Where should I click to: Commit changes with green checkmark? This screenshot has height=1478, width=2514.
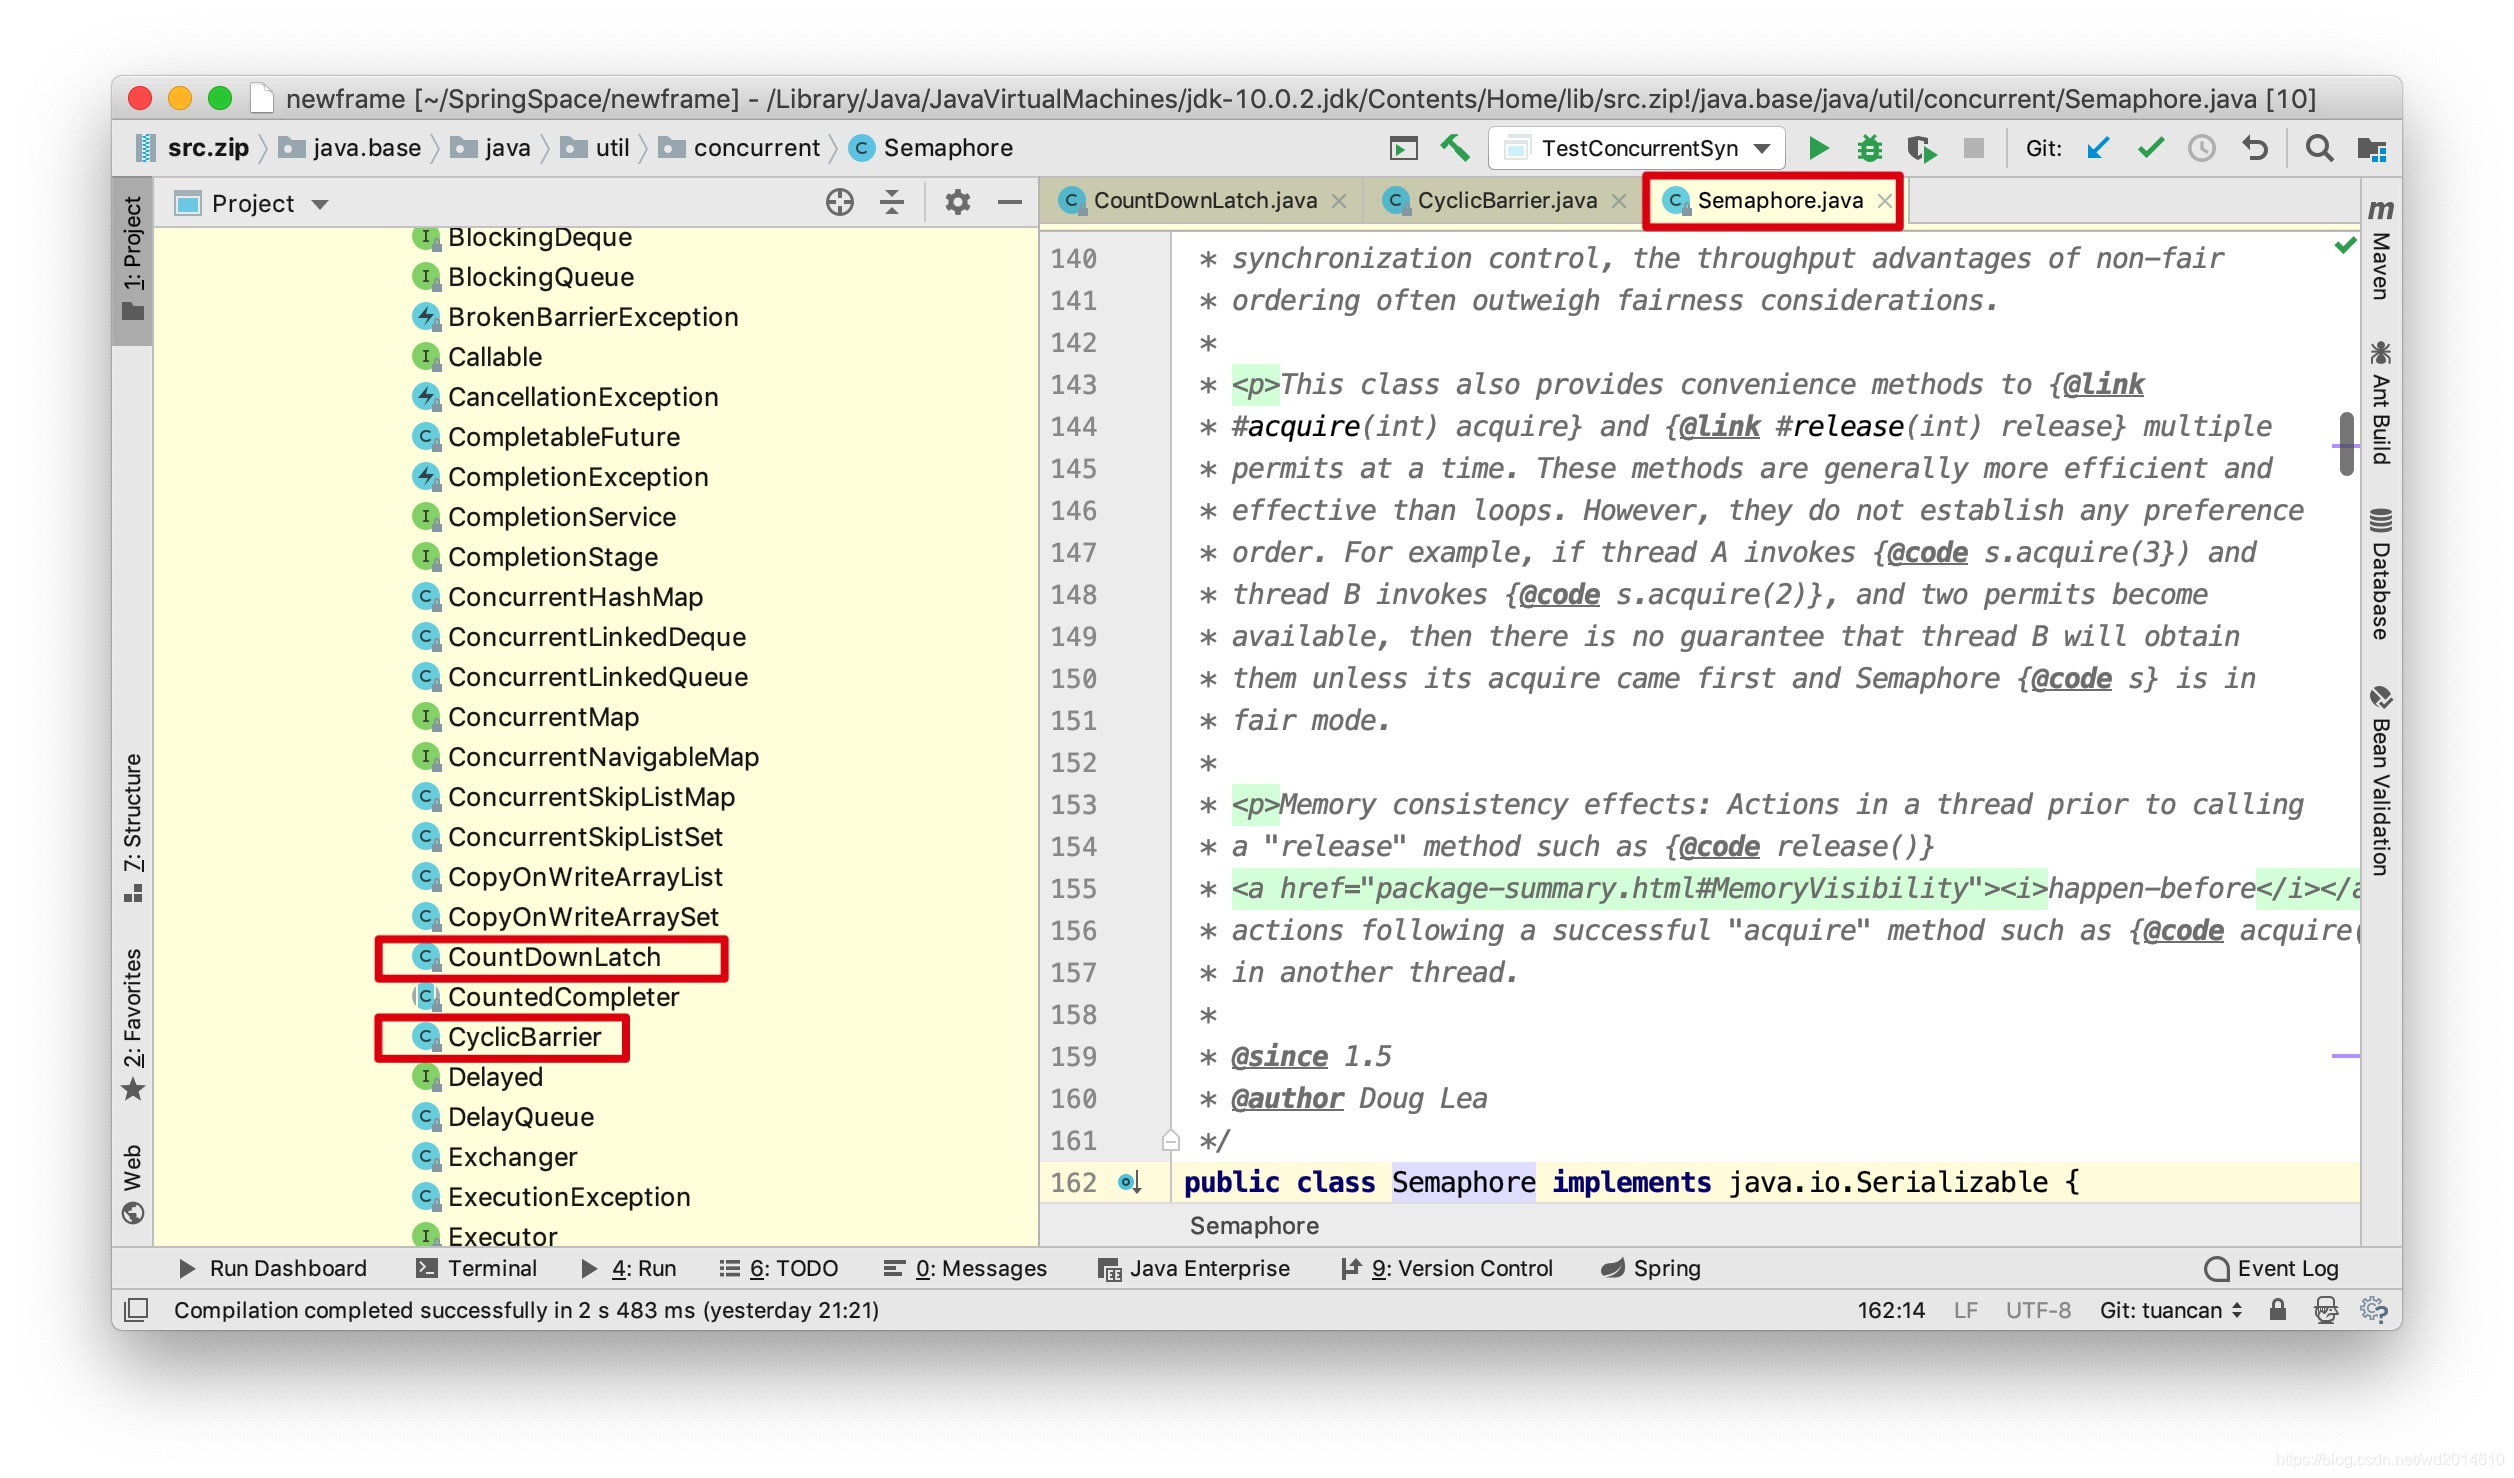pyautogui.click(x=2150, y=148)
